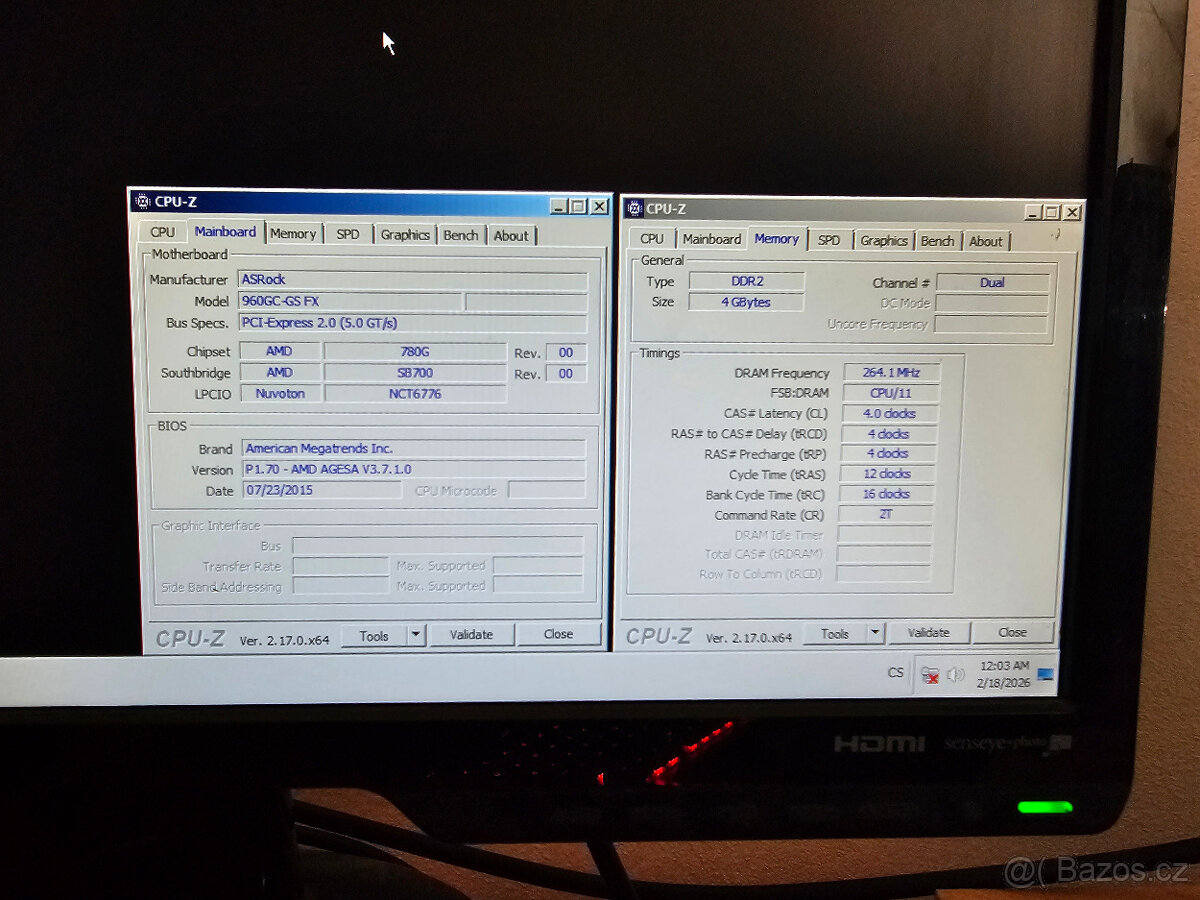The width and height of the screenshot is (1200, 900).
Task: Open the disconnected network icon in system tray
Action: point(929,673)
